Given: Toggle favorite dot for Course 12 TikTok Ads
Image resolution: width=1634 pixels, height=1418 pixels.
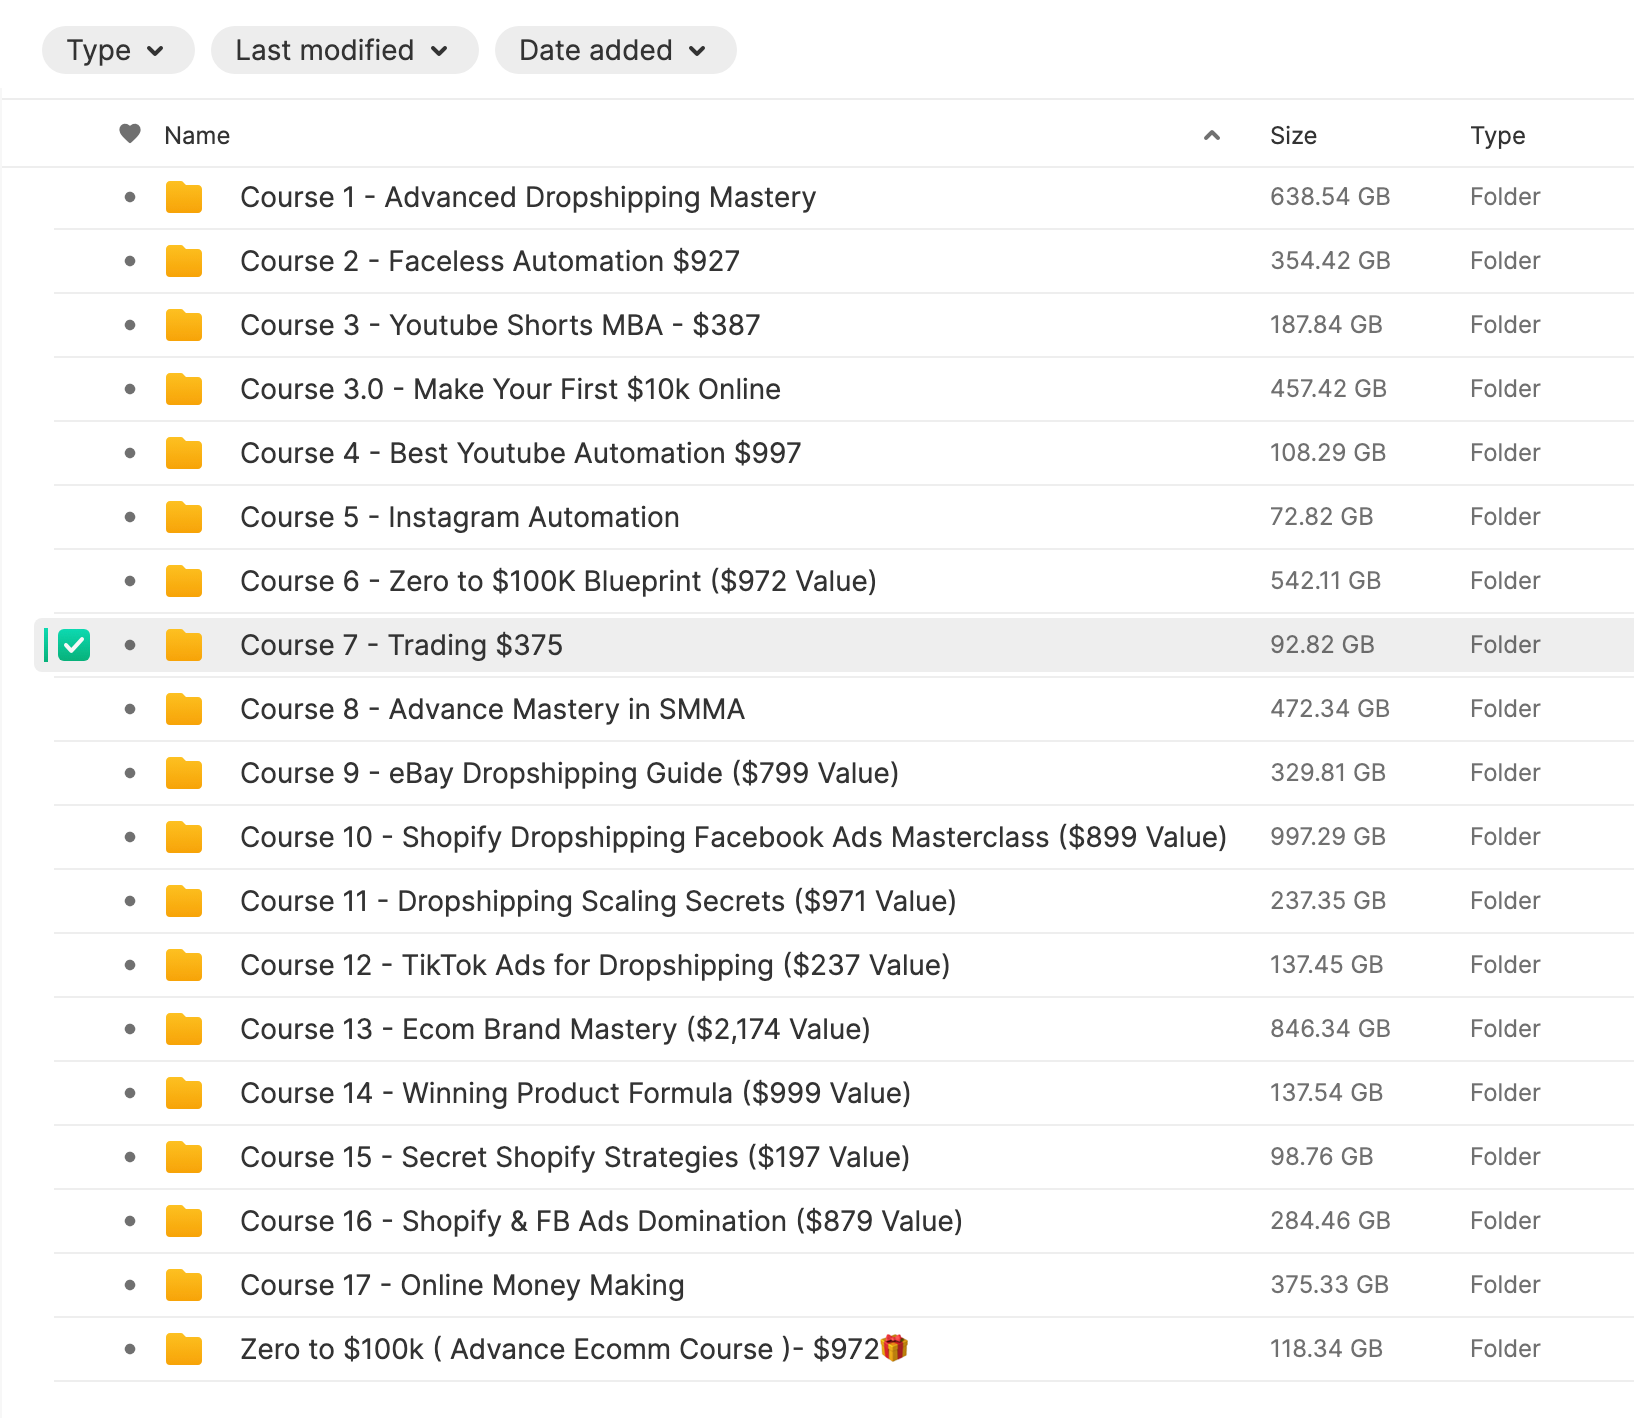Looking at the screenshot, I should pyautogui.click(x=130, y=965).
